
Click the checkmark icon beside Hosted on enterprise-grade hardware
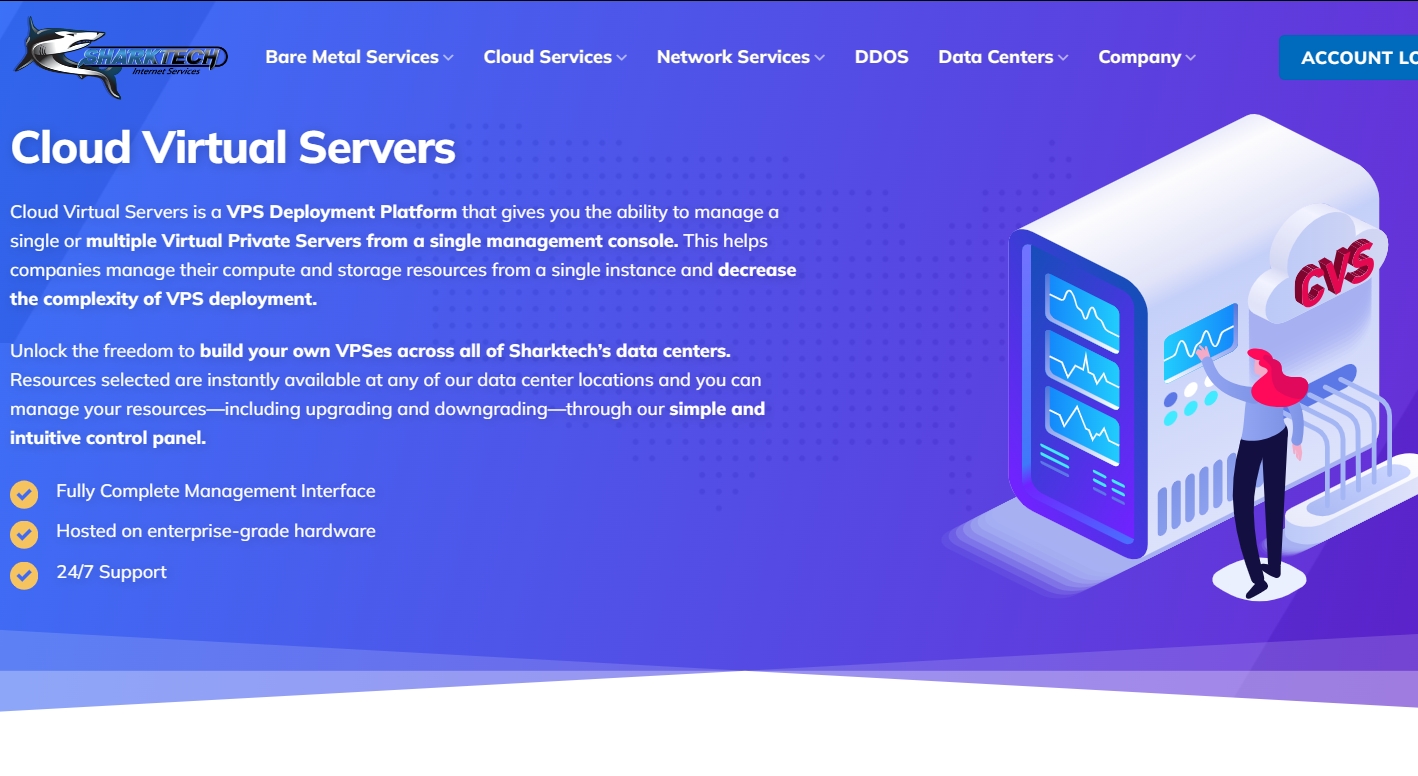point(24,533)
